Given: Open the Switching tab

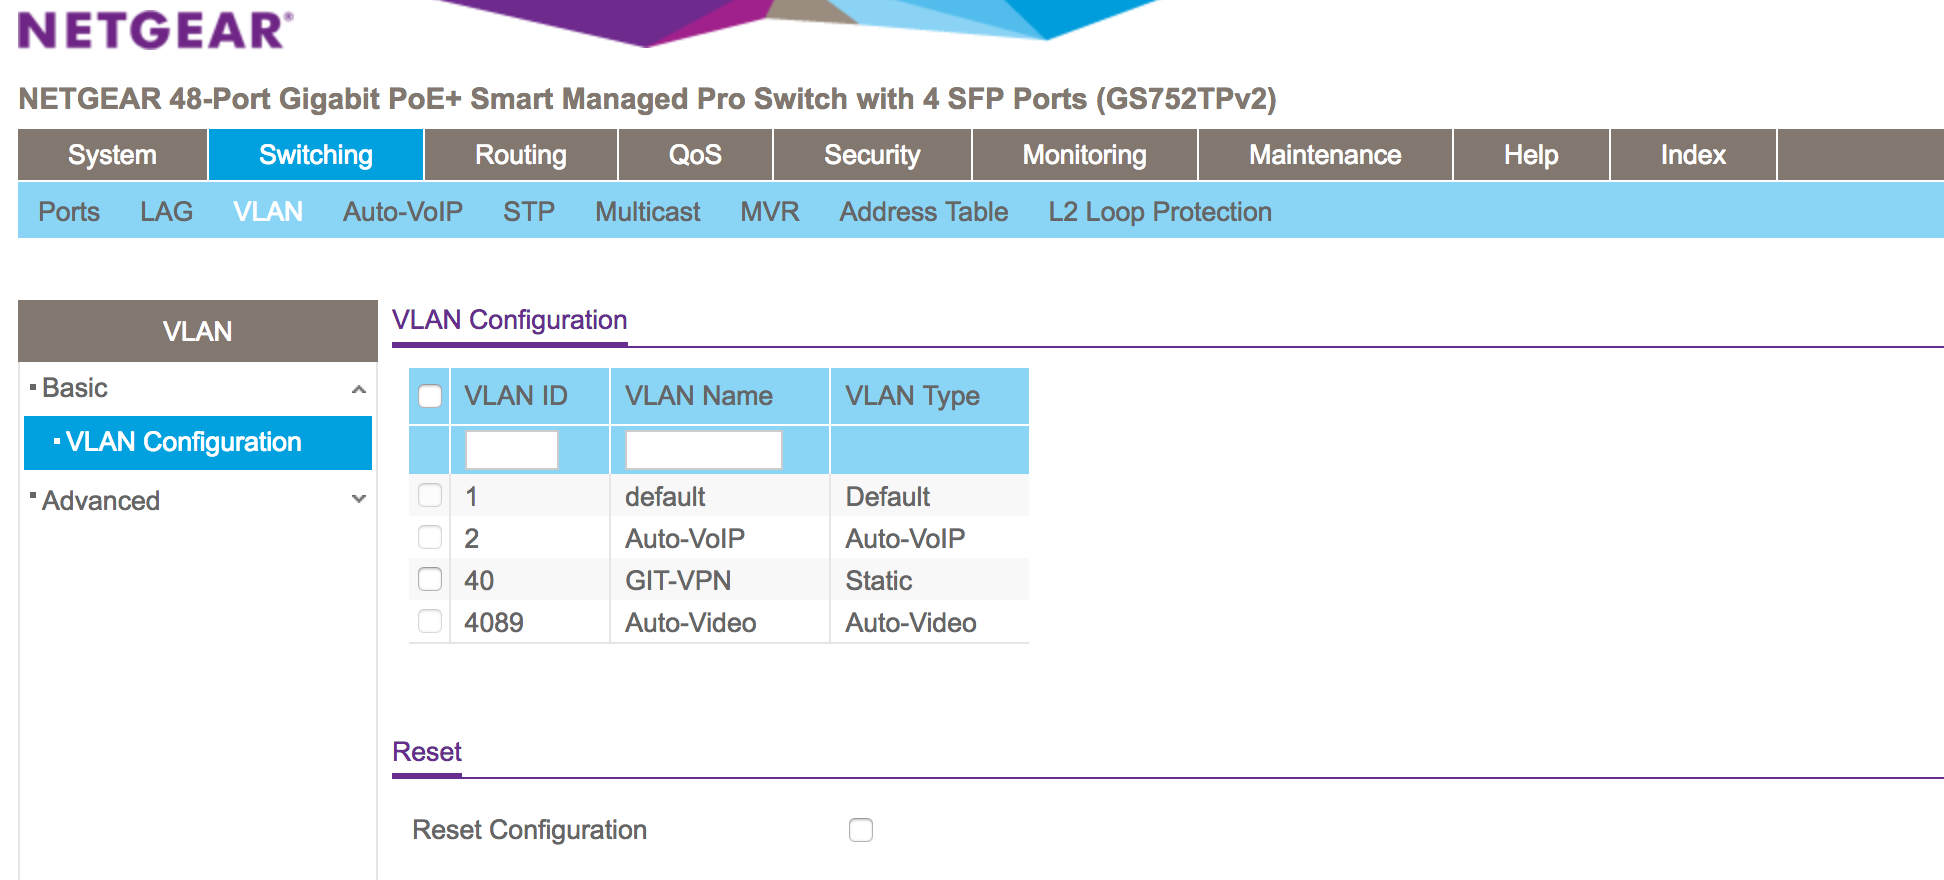Looking at the screenshot, I should pos(316,155).
